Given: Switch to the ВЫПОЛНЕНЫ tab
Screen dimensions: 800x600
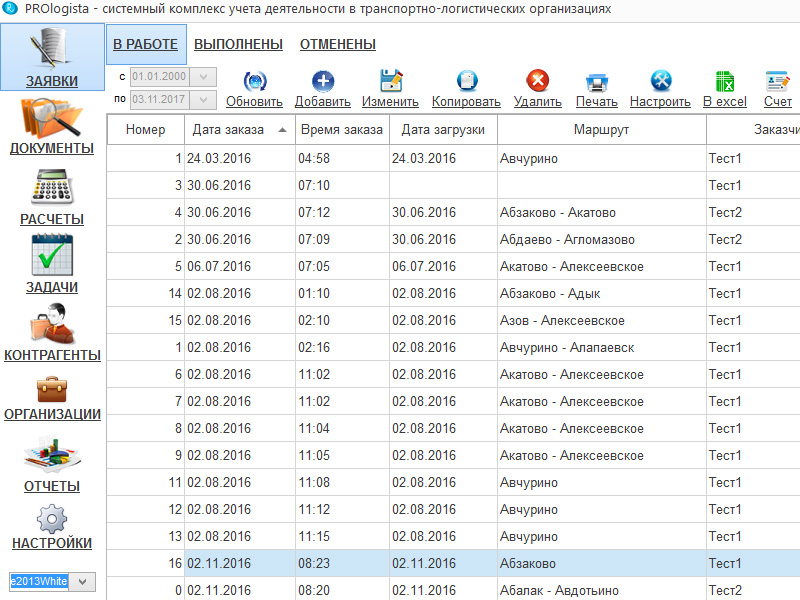Looking at the screenshot, I should coord(238,44).
